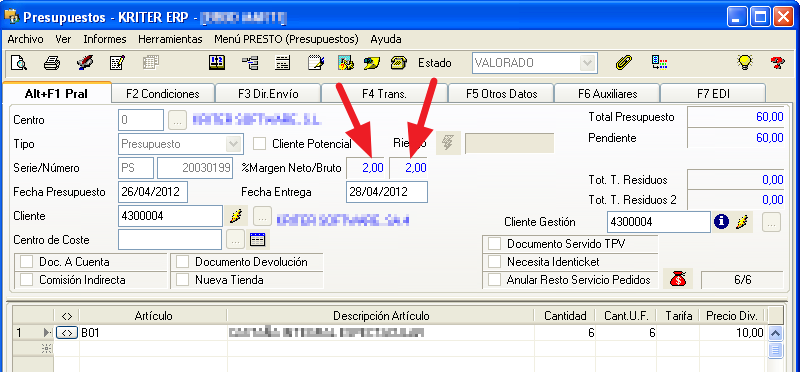Click the print preview magnifier icon
800x372 pixels.
(18, 63)
